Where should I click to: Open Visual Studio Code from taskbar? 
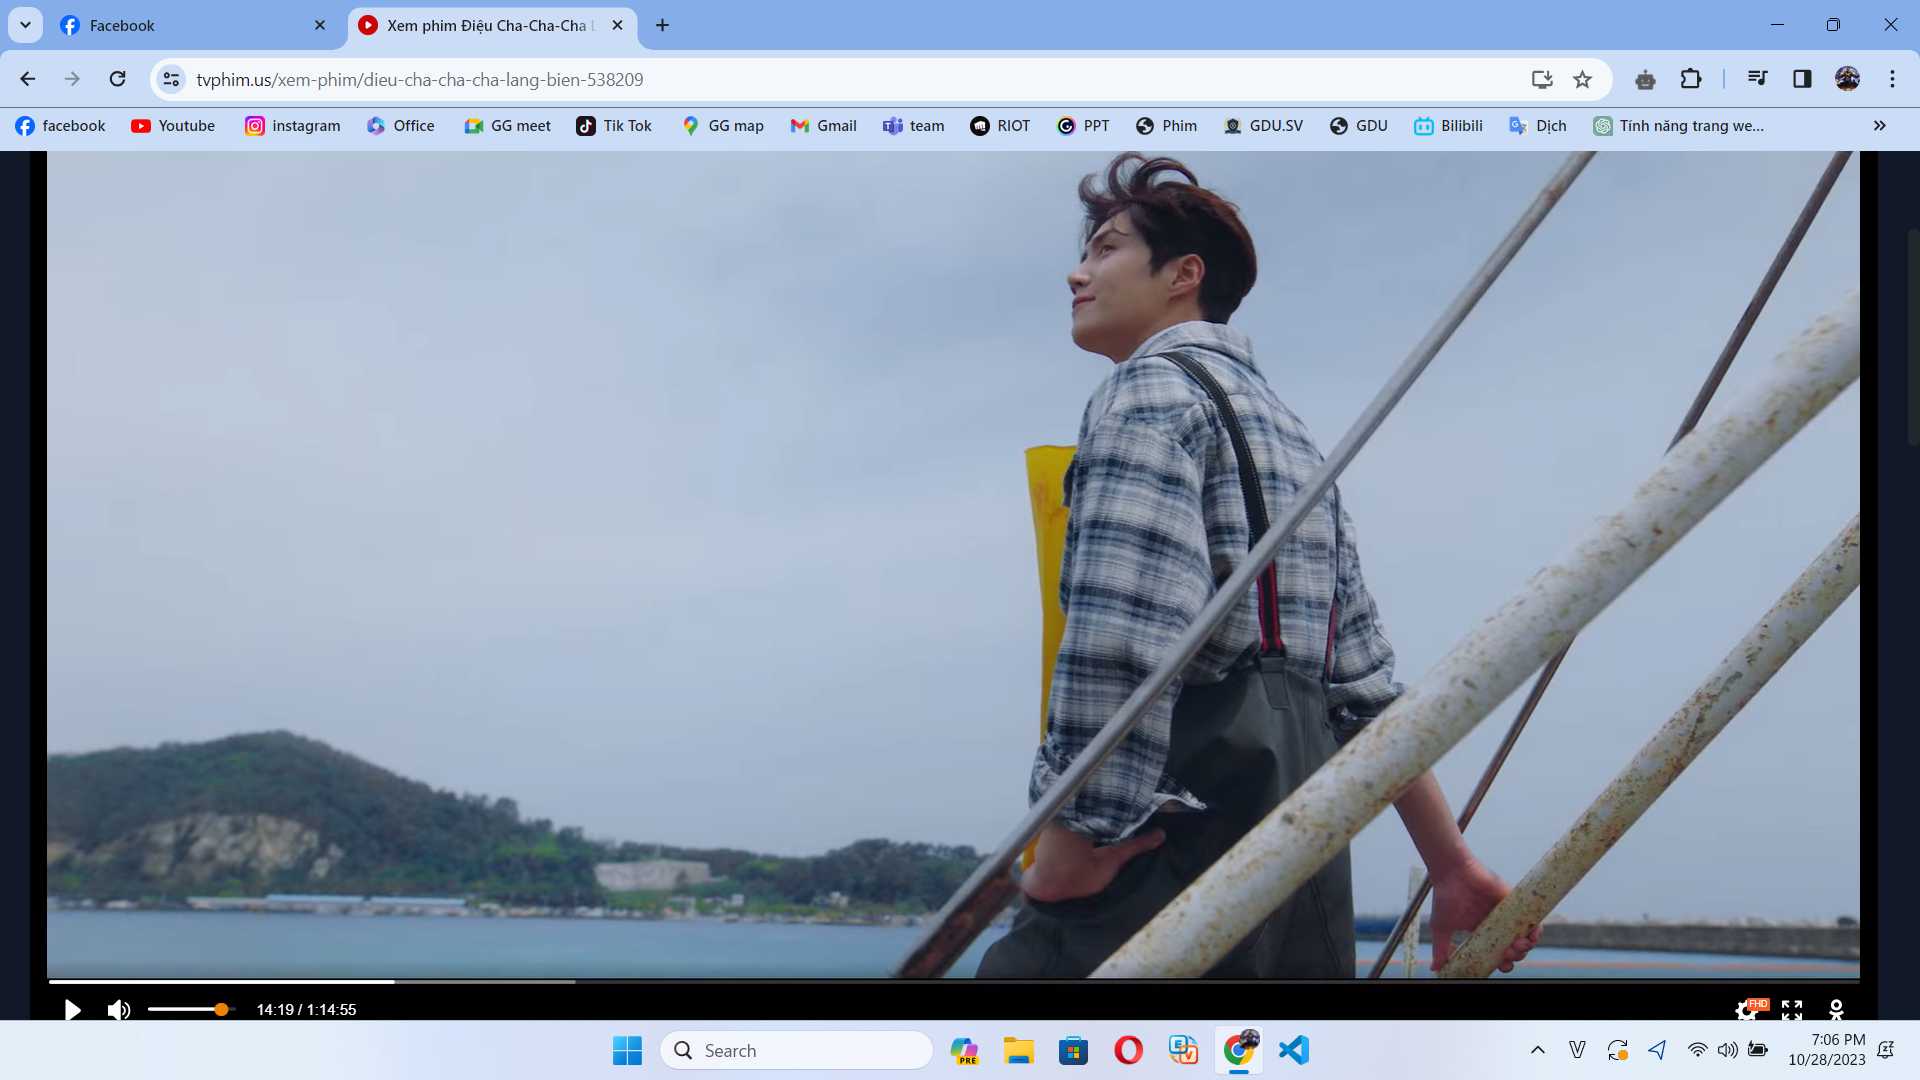(1293, 1050)
